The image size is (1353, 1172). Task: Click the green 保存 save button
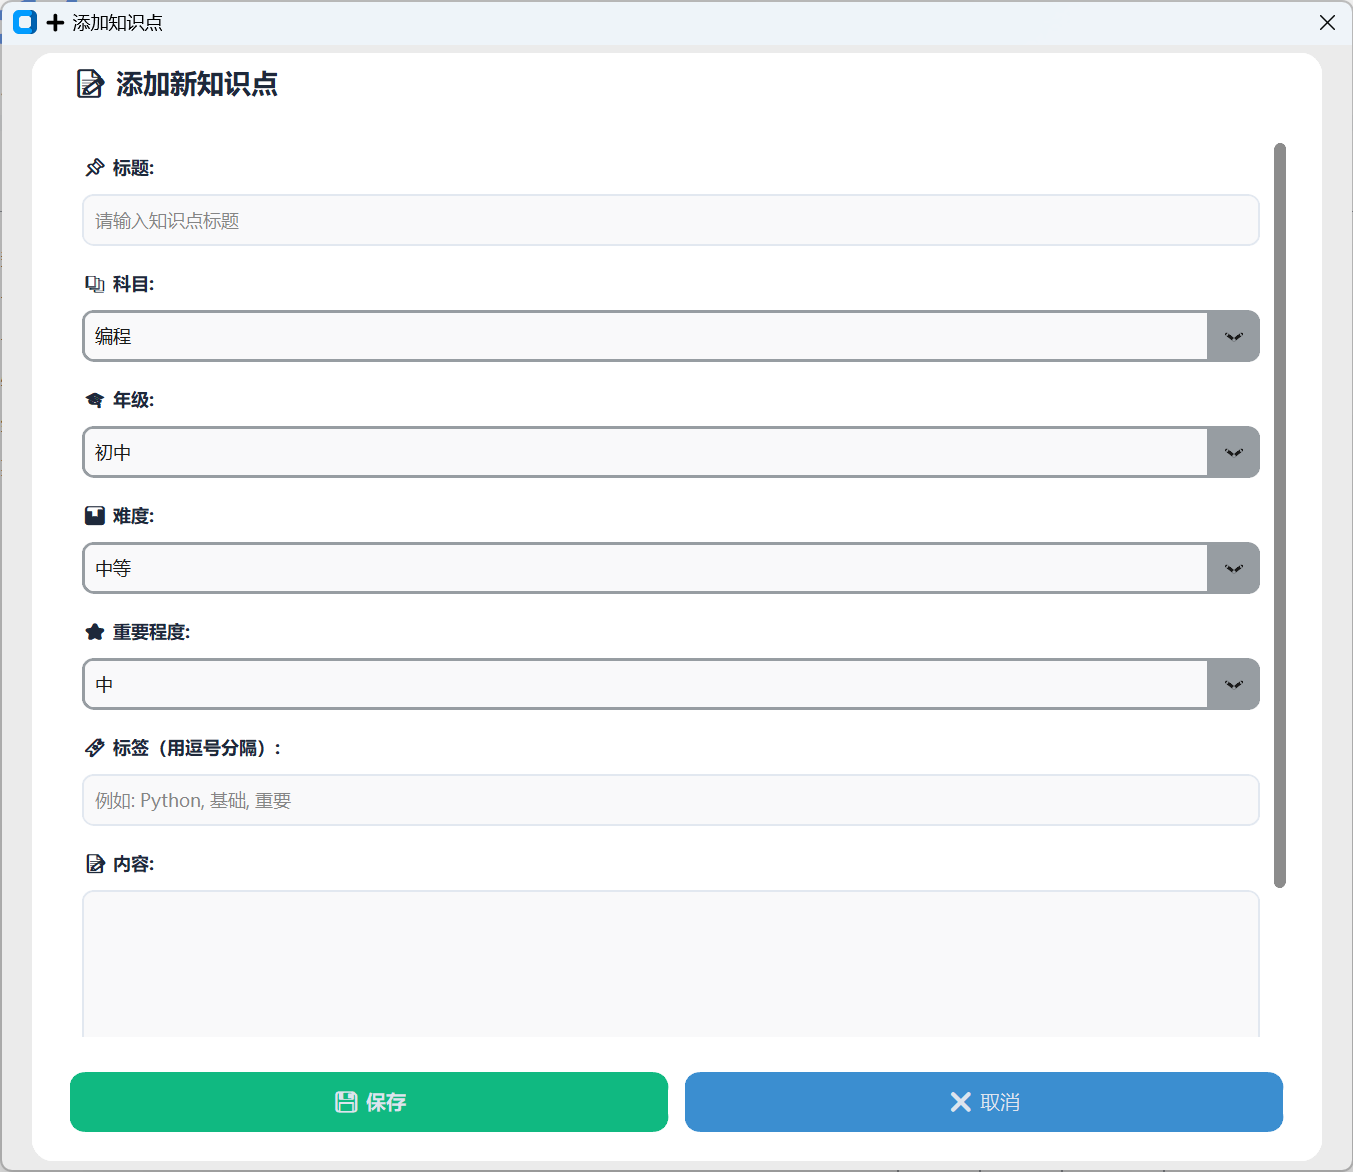pos(369,1102)
